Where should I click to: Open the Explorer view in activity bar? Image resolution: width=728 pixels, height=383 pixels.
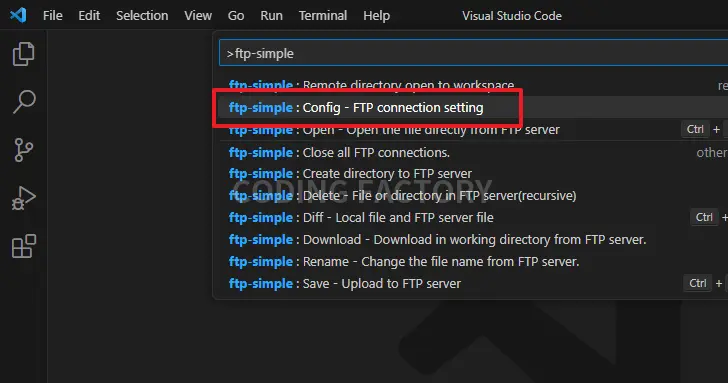(x=23, y=54)
